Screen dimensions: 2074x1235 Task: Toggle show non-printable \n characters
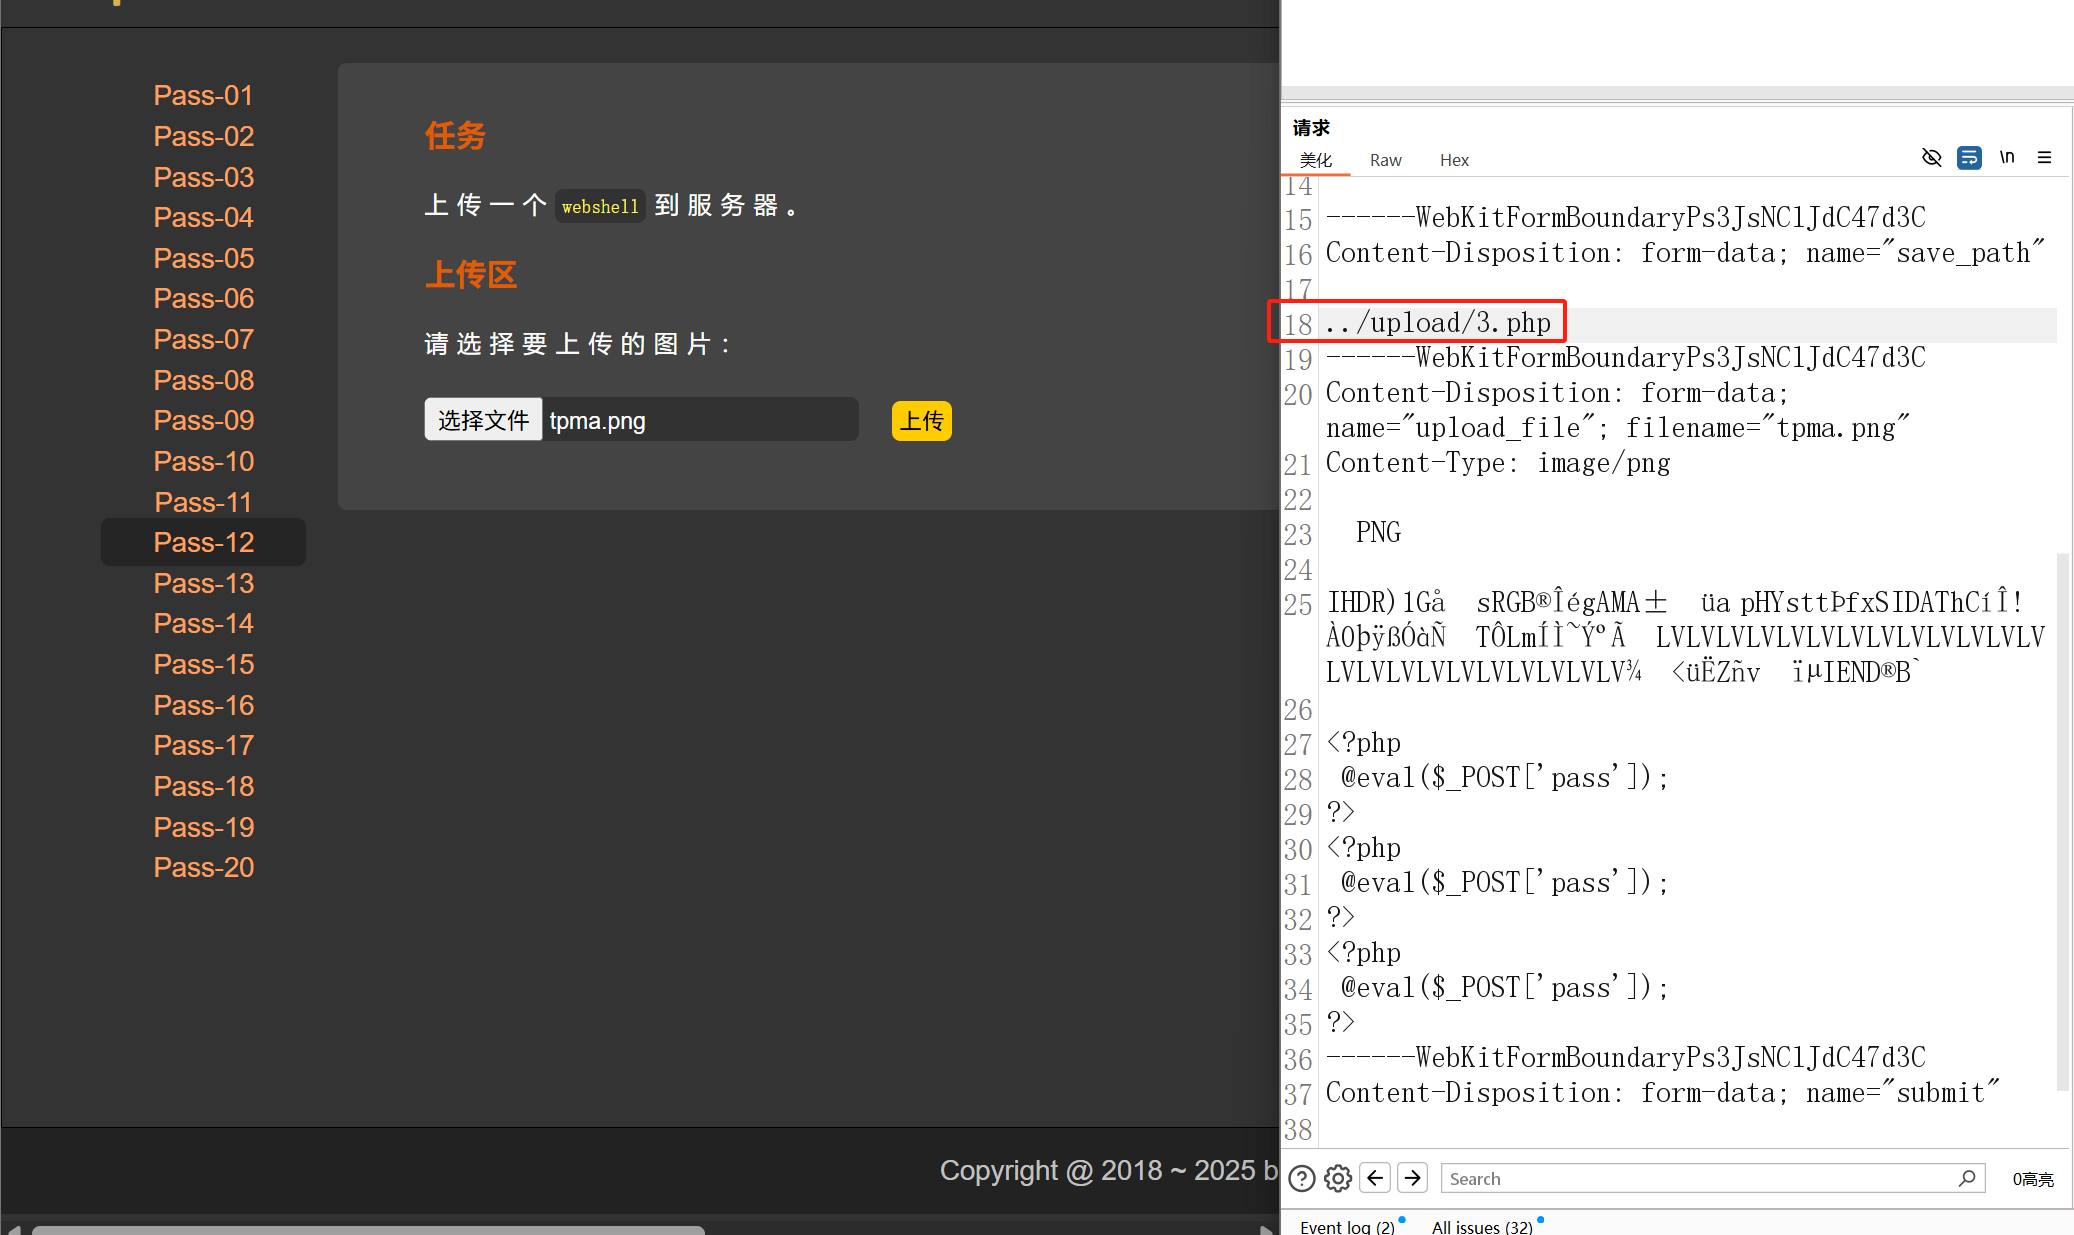point(2007,157)
